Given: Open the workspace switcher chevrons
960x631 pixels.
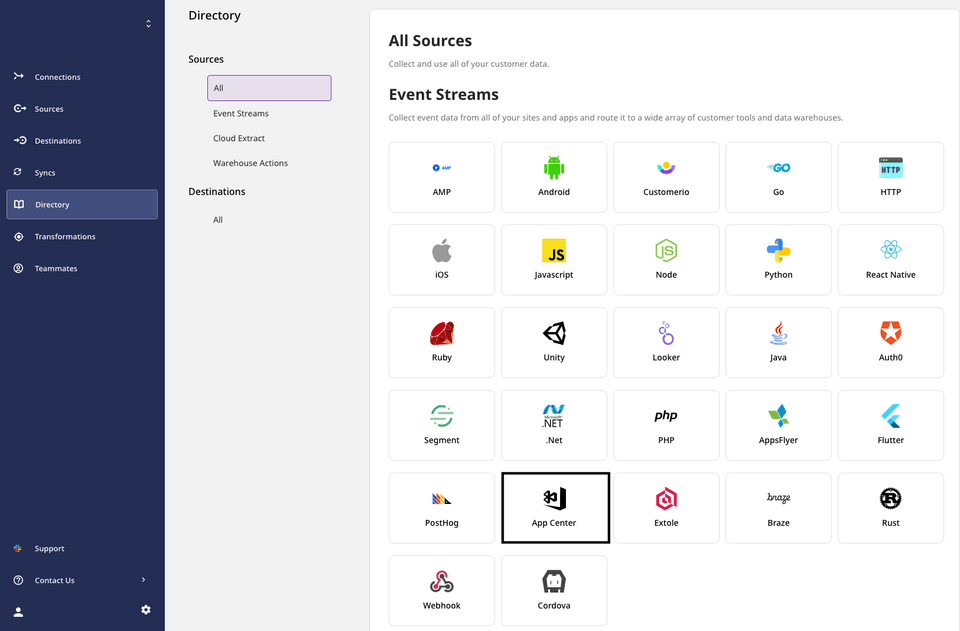Looking at the screenshot, I should tap(148, 23).
